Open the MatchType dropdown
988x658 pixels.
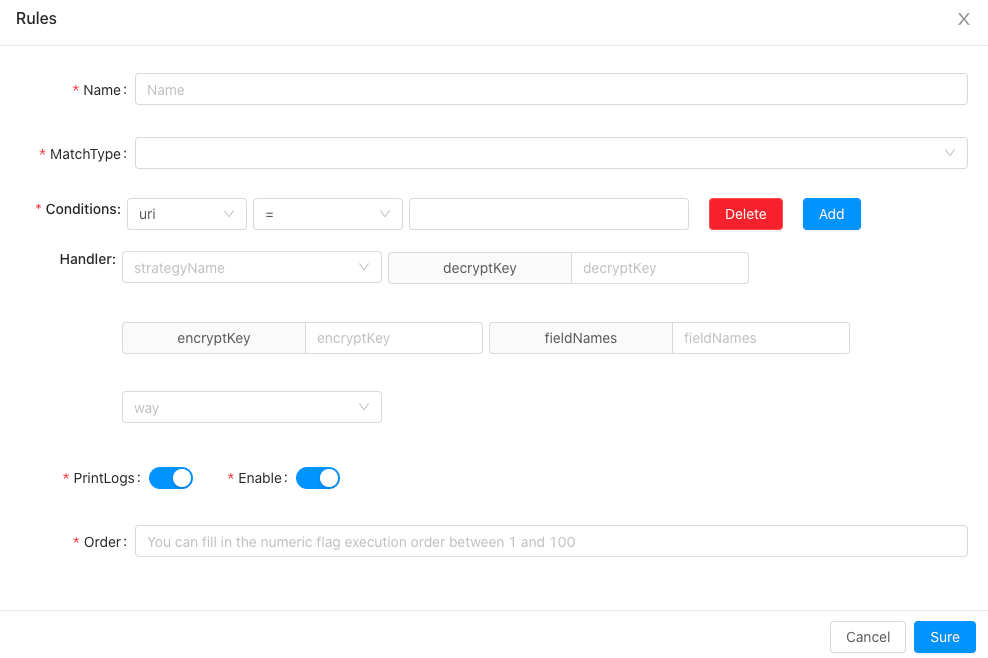(x=552, y=153)
